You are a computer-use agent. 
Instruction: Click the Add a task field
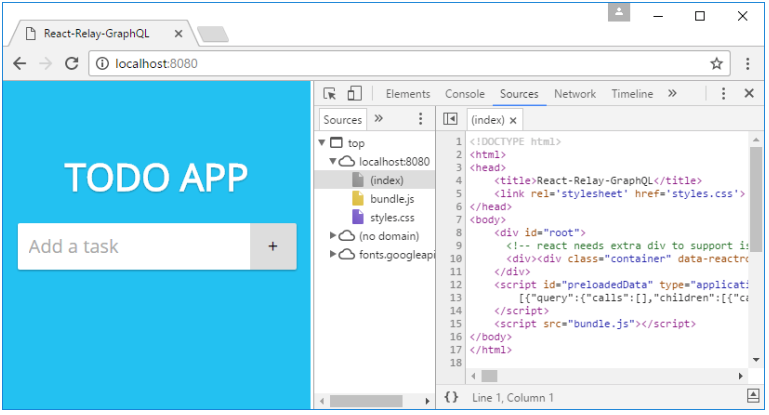point(134,246)
